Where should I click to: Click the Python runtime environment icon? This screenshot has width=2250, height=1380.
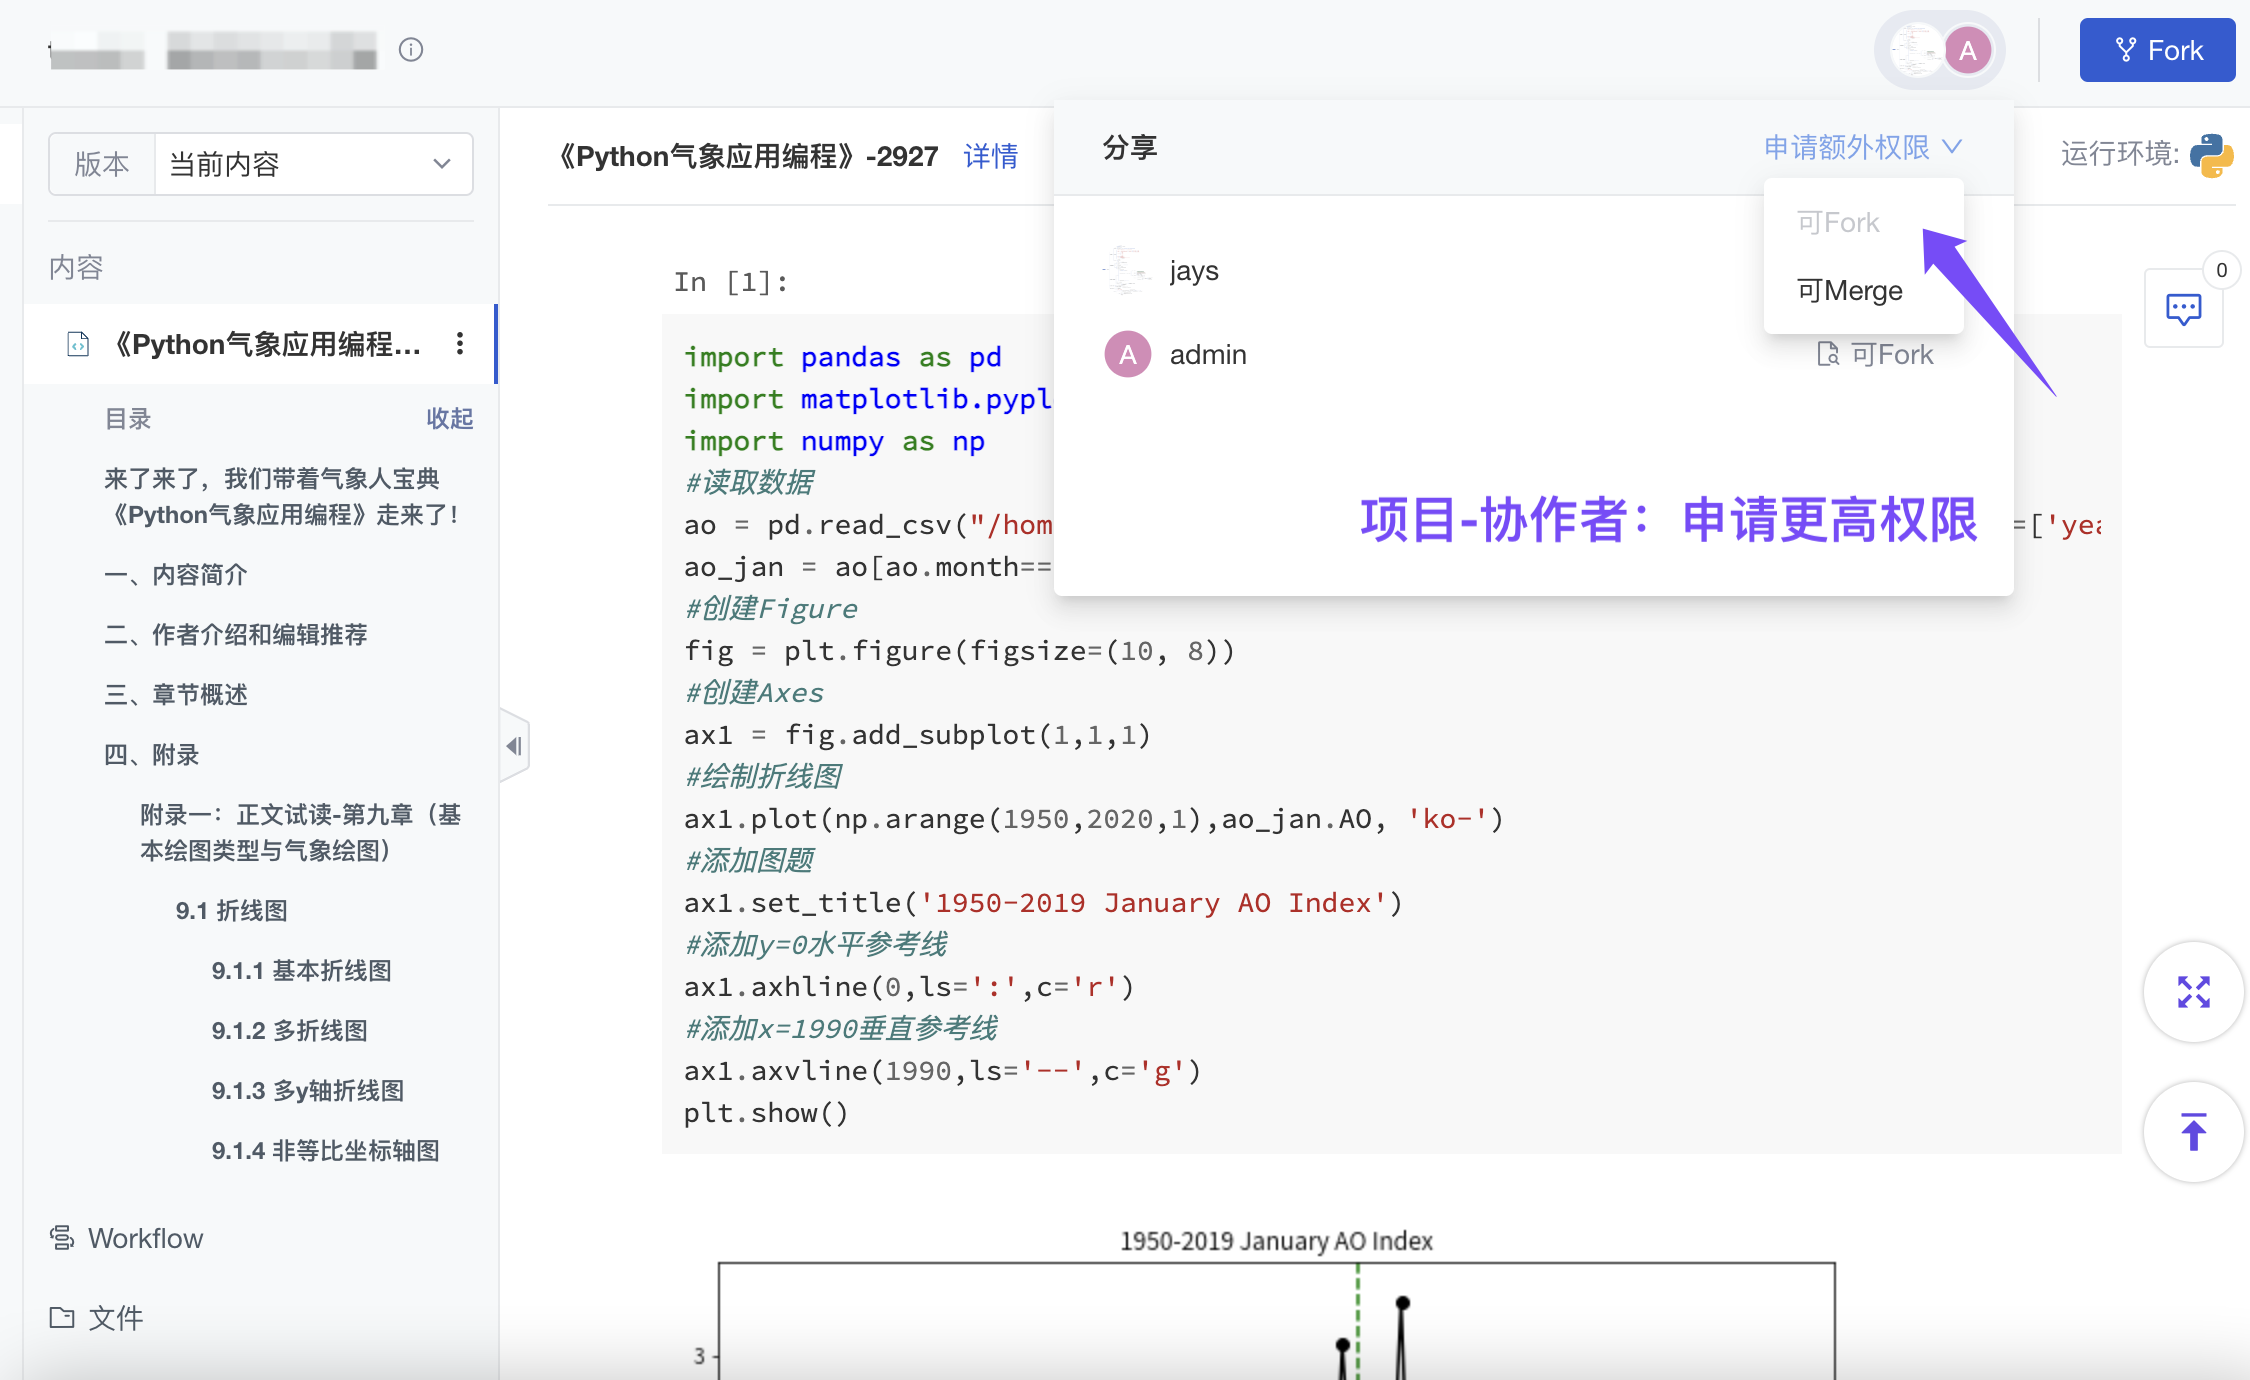(x=2211, y=154)
